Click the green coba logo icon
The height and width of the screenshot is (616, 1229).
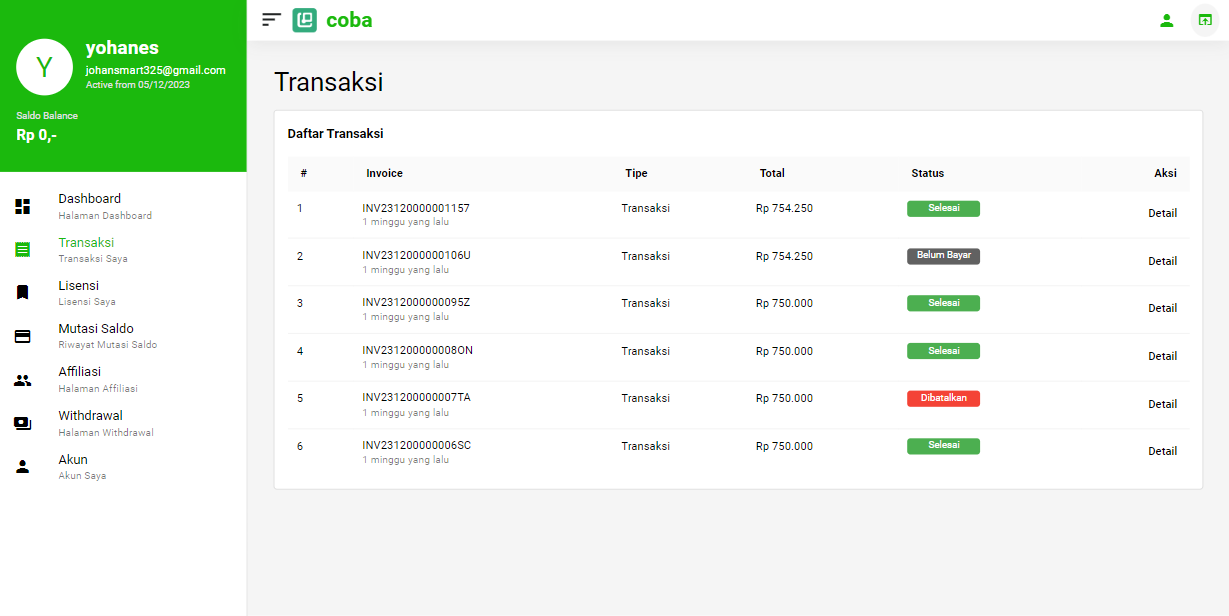(x=305, y=20)
